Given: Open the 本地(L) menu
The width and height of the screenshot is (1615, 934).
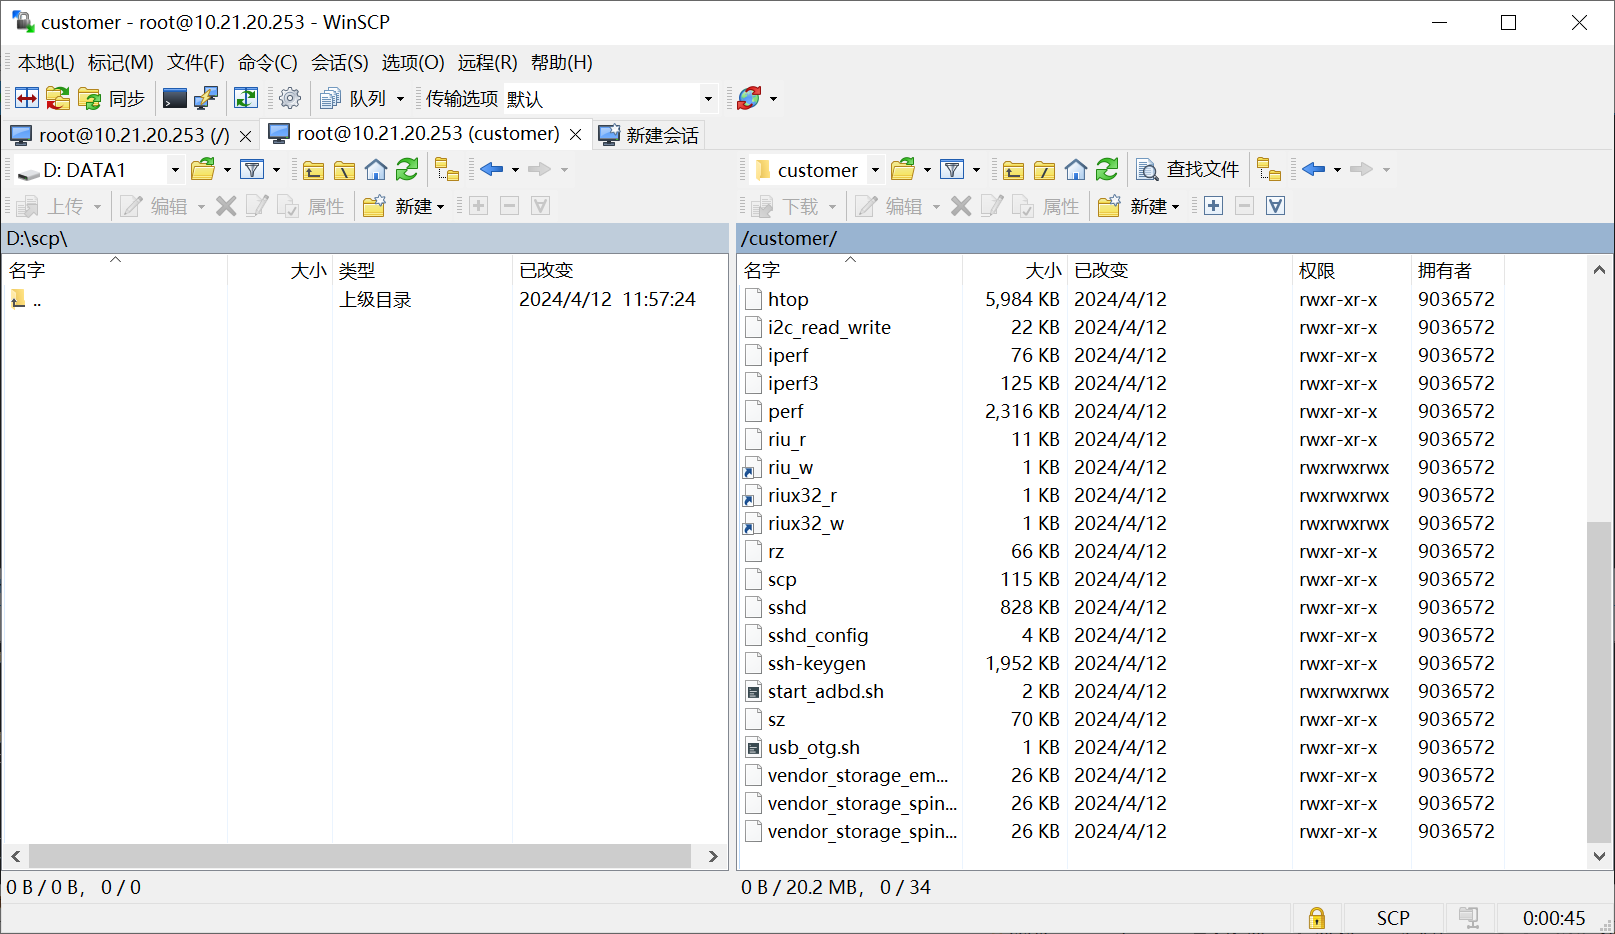Looking at the screenshot, I should coord(46,62).
